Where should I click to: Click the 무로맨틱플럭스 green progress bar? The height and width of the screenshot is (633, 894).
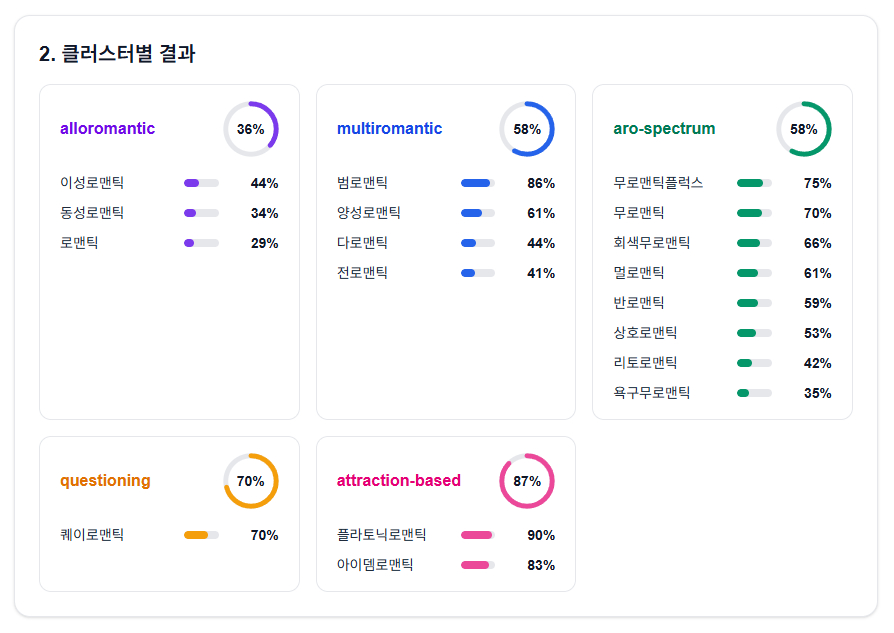point(754,183)
